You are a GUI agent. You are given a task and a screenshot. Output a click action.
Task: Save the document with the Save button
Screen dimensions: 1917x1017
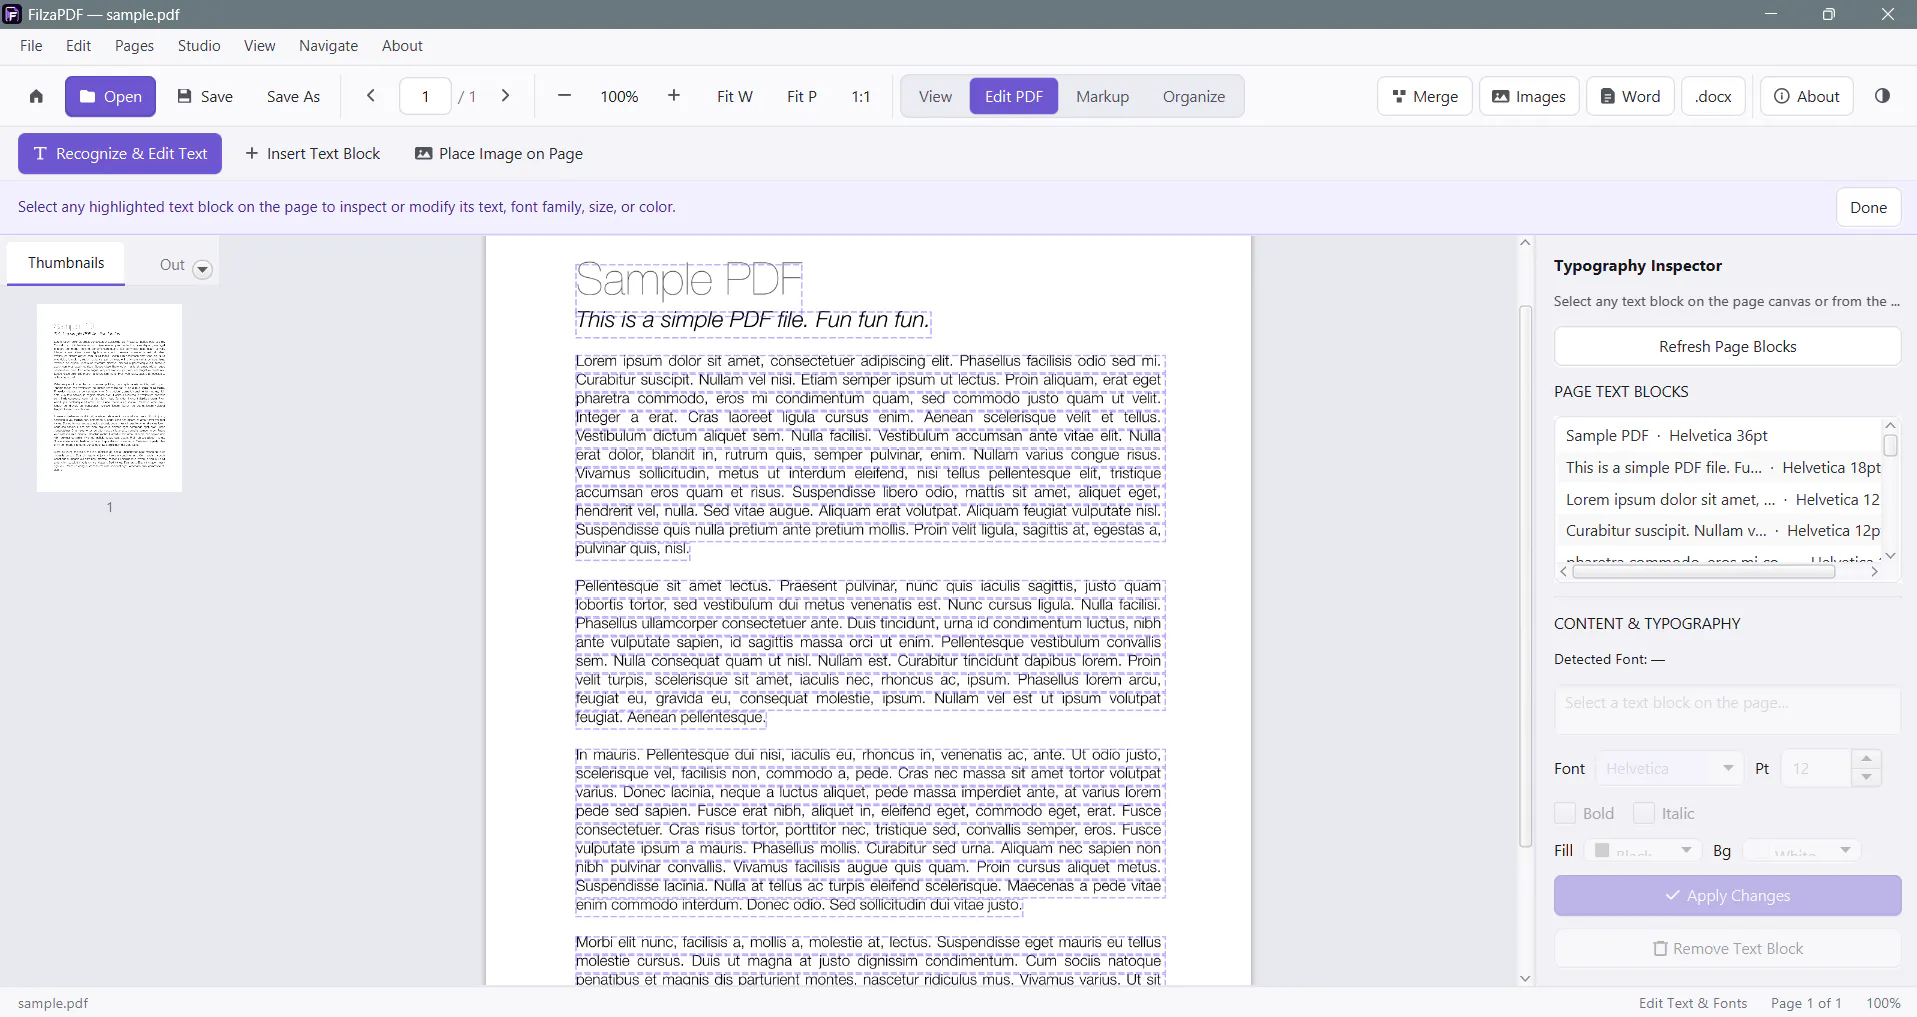pyautogui.click(x=205, y=96)
